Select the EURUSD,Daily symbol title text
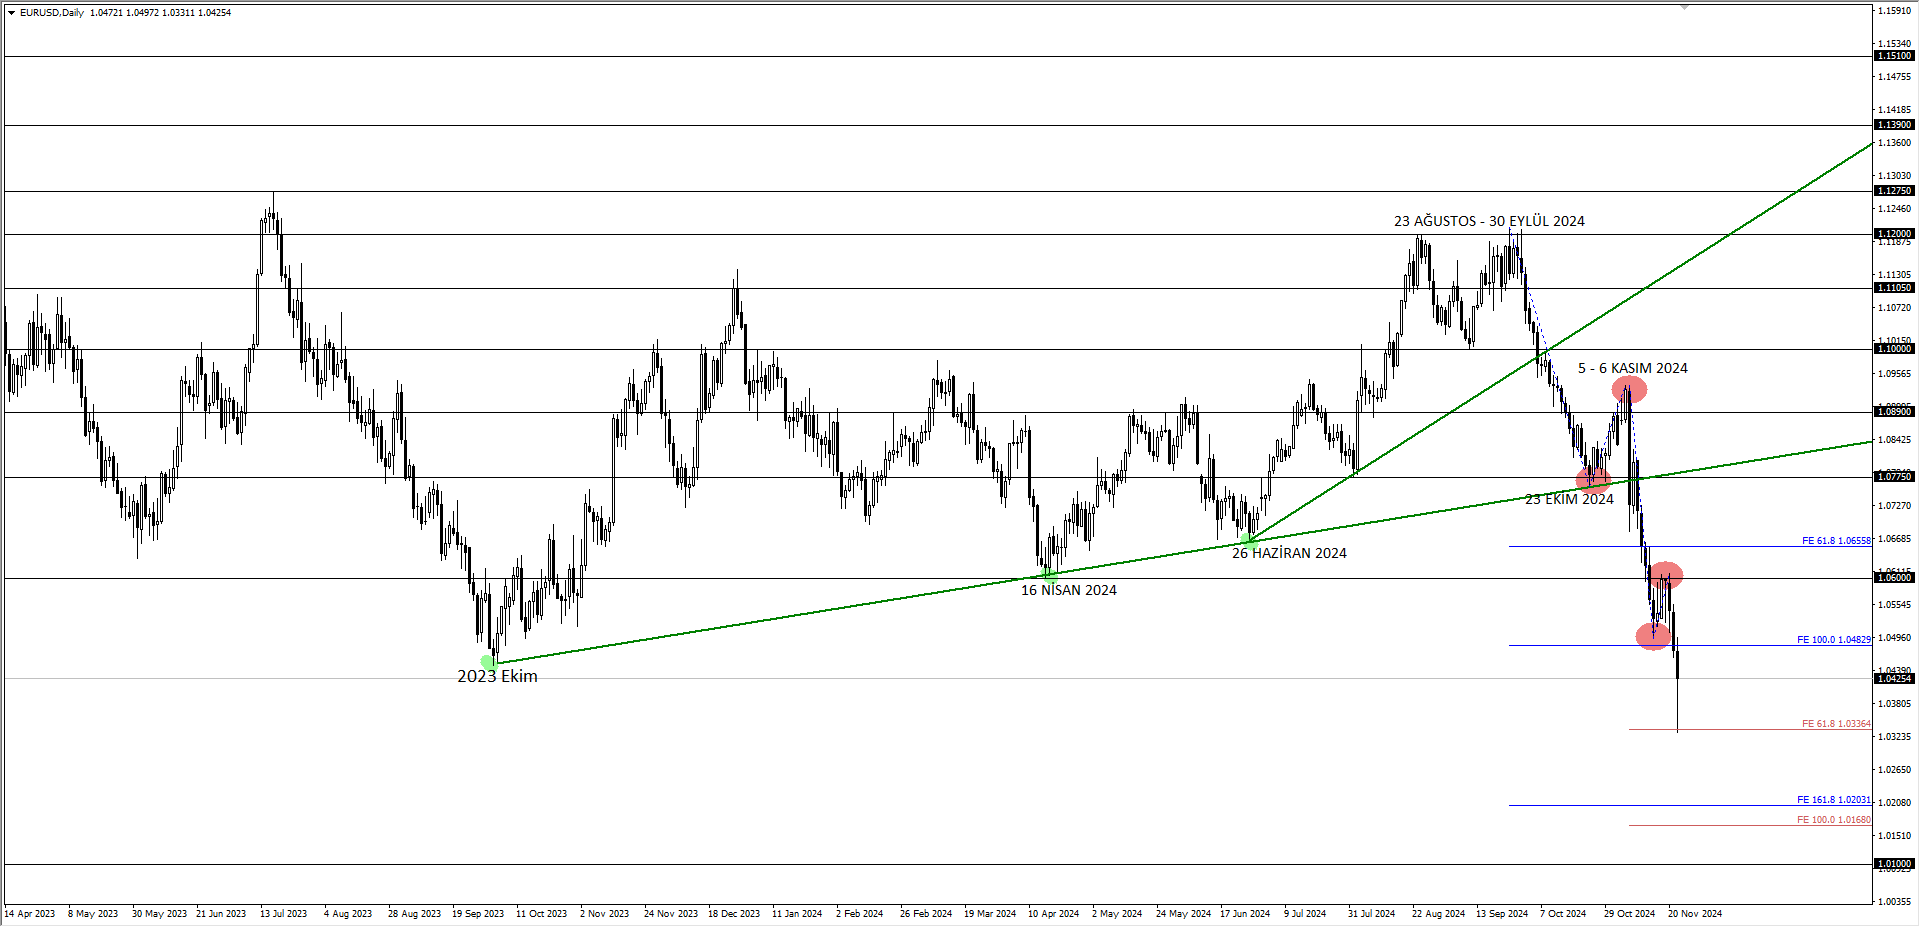Viewport: 1920px width, 927px height. coord(52,13)
